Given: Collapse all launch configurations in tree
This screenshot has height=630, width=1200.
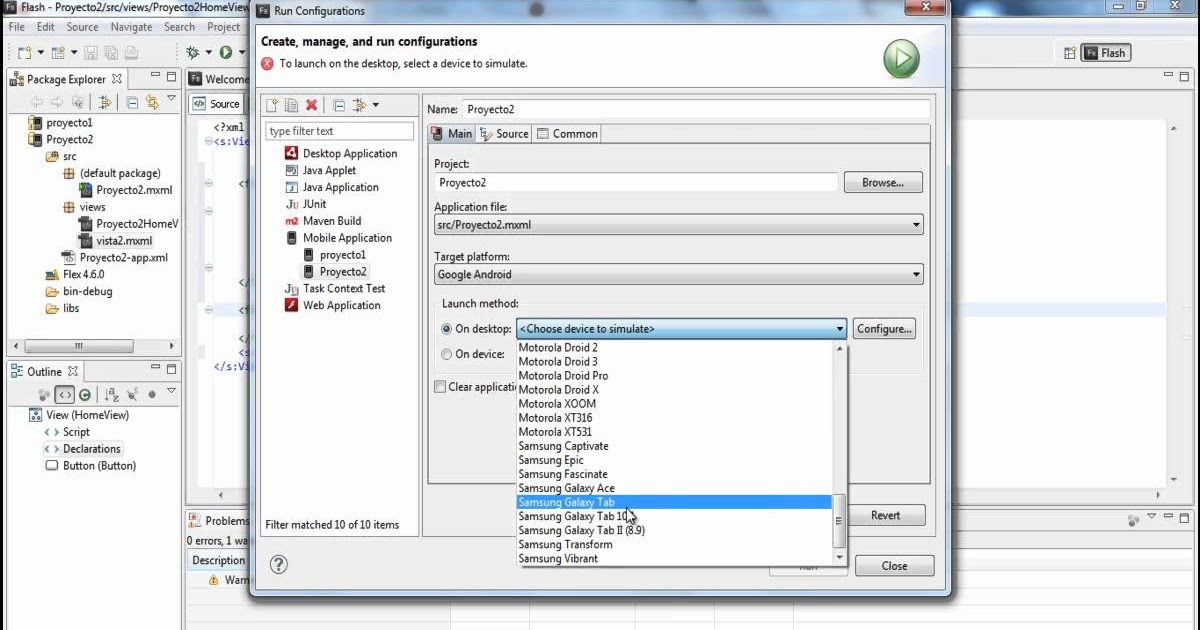Looking at the screenshot, I should pos(339,105).
